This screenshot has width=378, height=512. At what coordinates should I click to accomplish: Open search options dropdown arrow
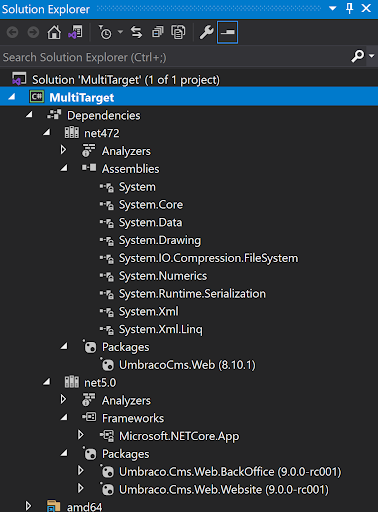(371, 56)
